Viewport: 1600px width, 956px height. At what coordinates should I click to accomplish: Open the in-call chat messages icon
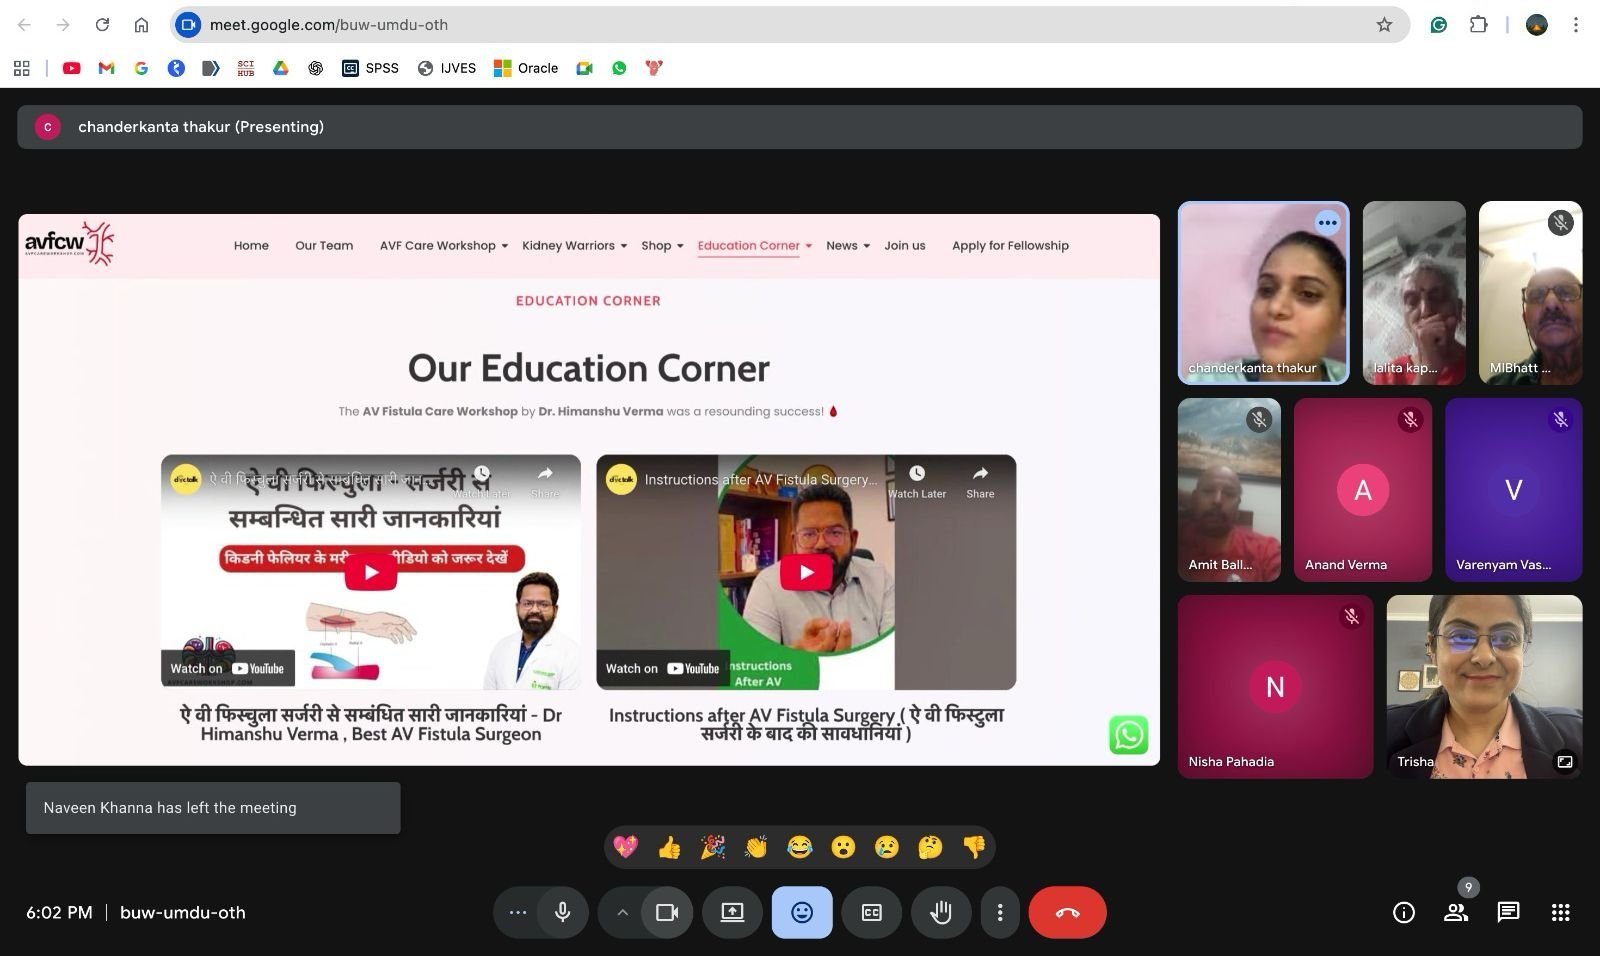click(x=1508, y=912)
